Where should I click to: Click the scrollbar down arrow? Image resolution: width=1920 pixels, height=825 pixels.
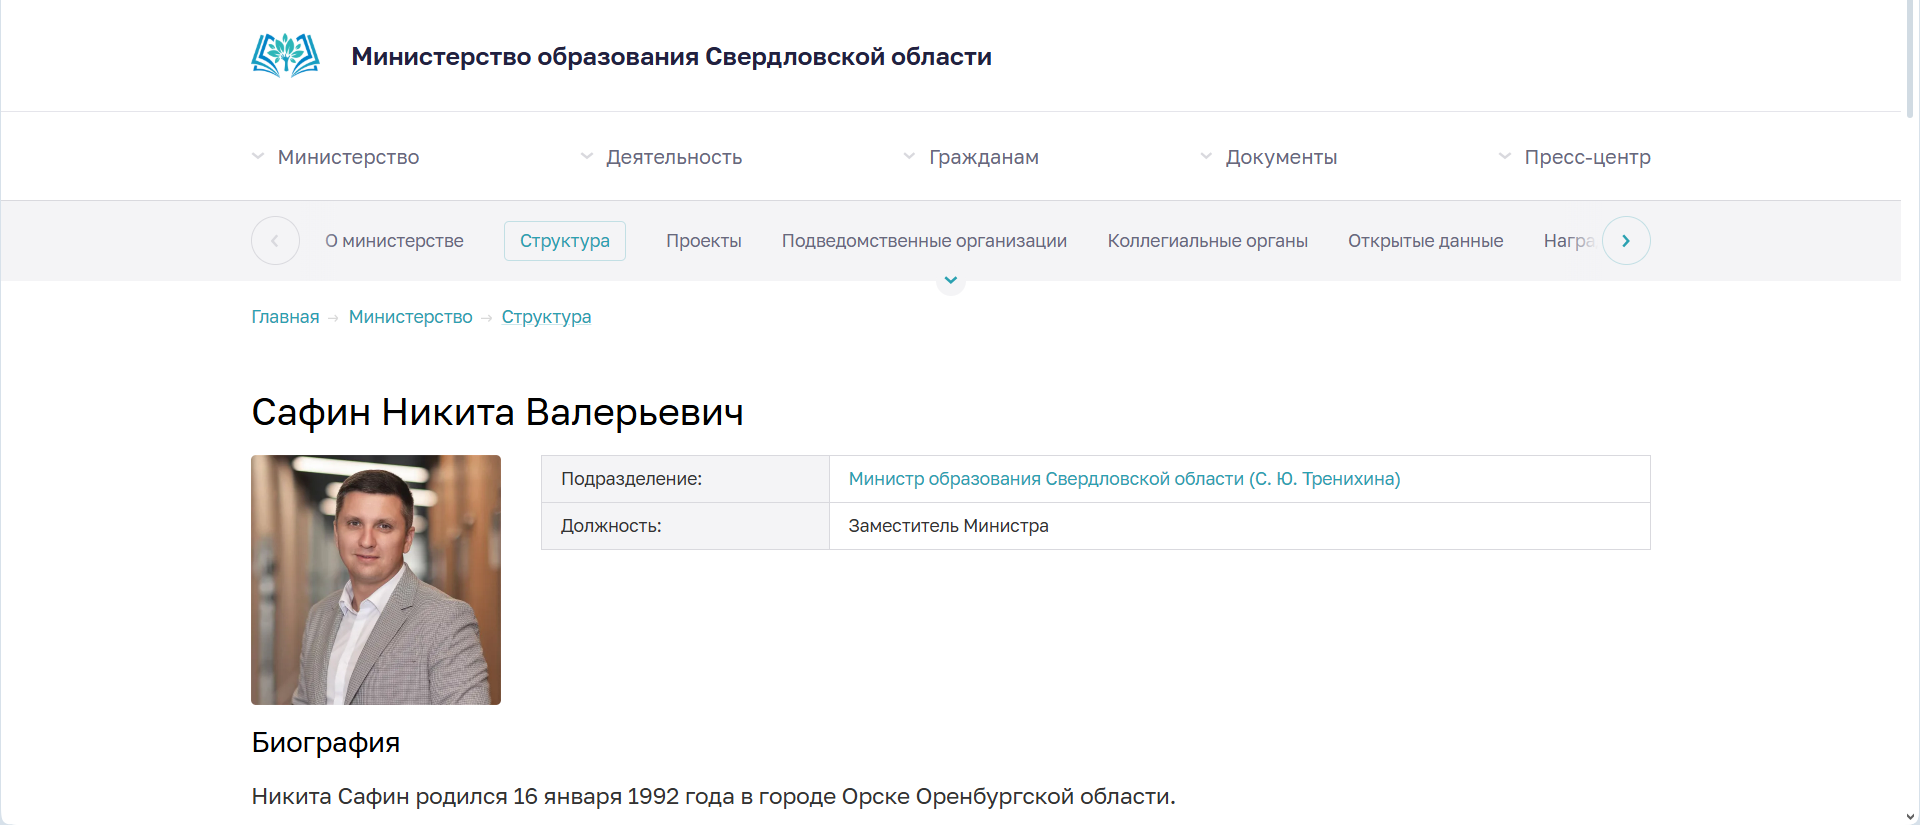[1910, 817]
